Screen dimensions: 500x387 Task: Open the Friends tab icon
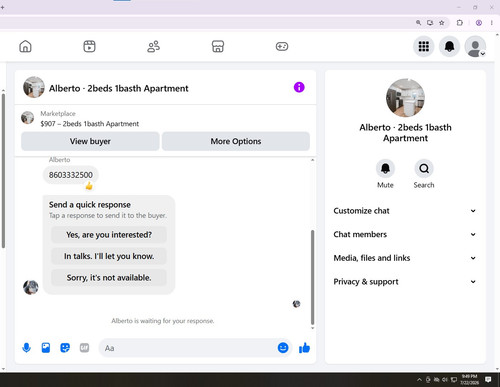pyautogui.click(x=153, y=46)
